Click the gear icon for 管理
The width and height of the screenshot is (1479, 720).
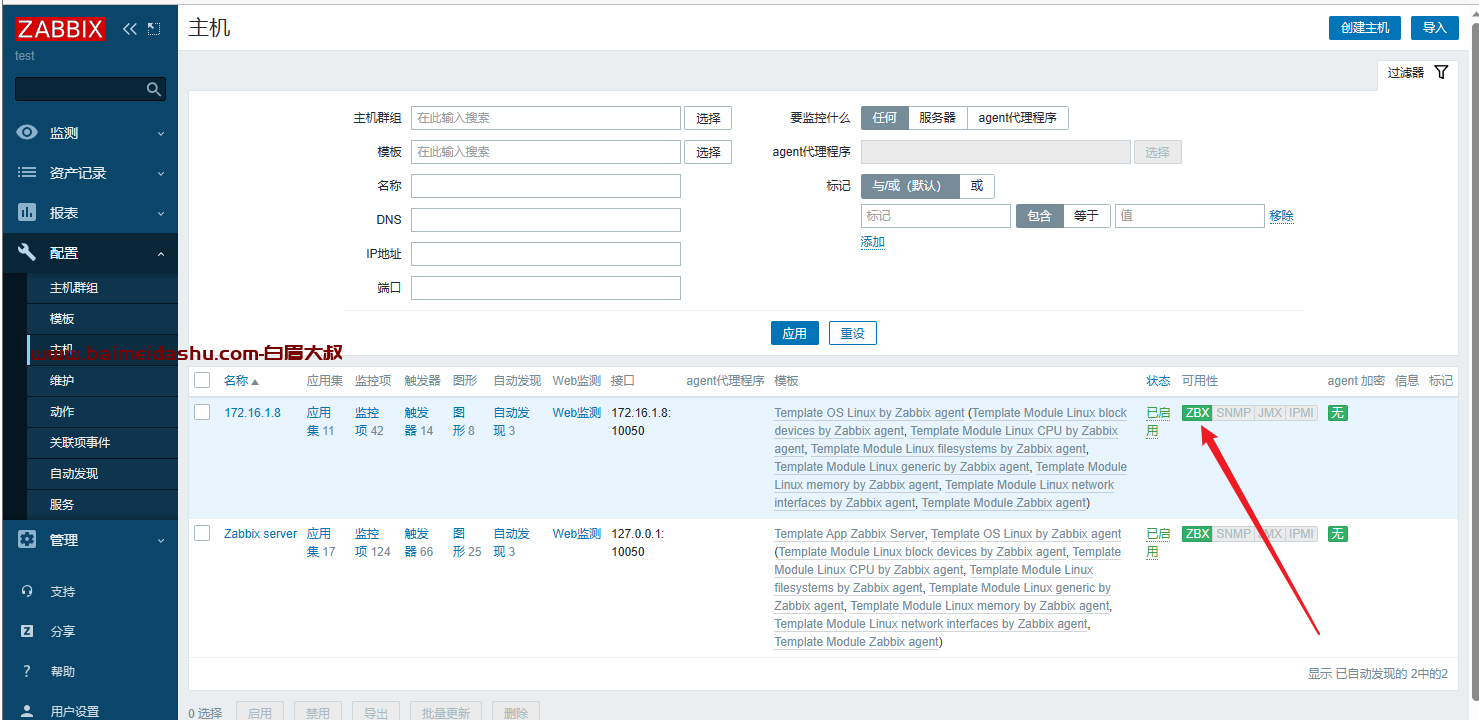(x=27, y=540)
